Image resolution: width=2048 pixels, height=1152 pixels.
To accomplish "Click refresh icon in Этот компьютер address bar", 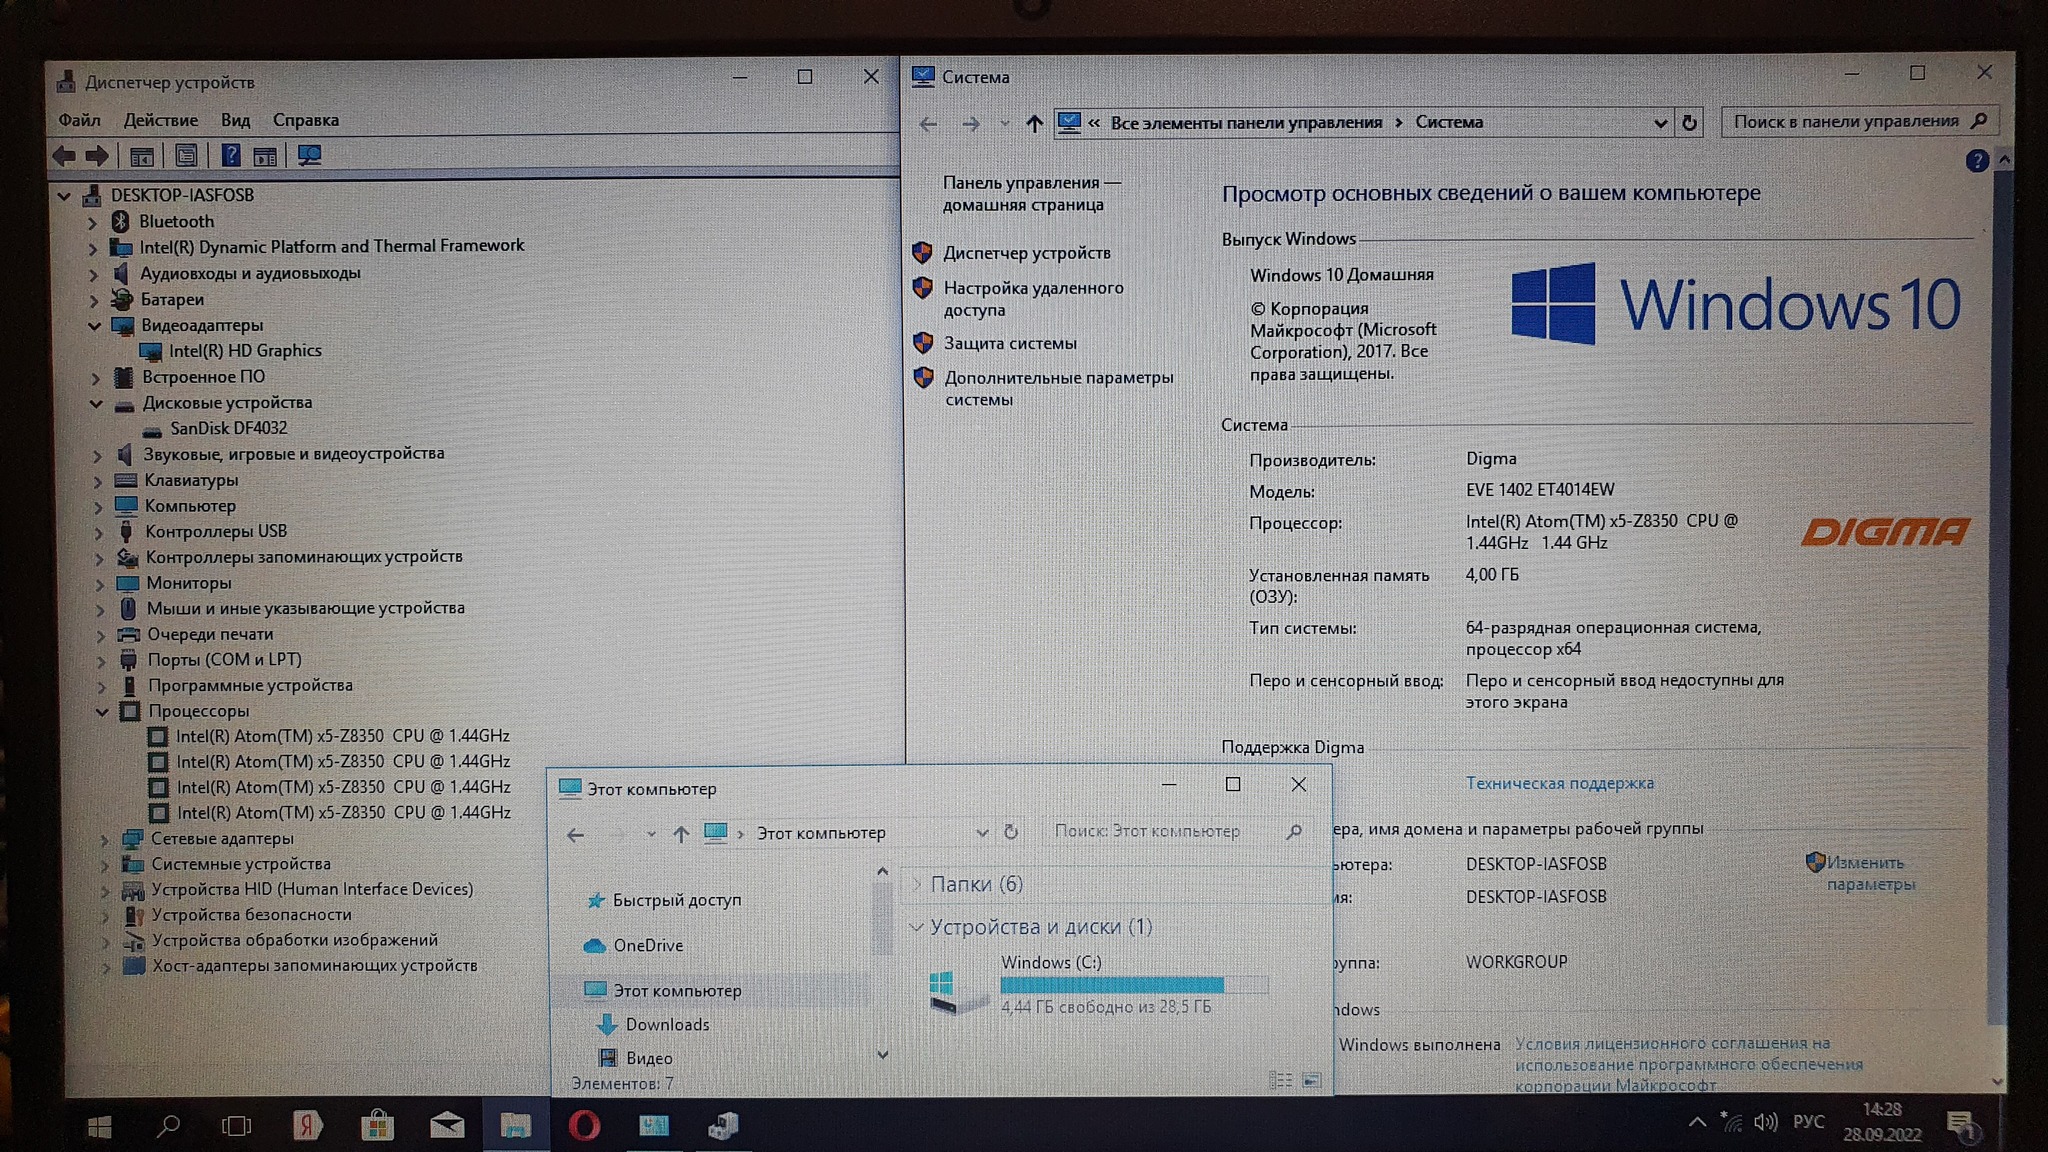I will (x=1011, y=832).
